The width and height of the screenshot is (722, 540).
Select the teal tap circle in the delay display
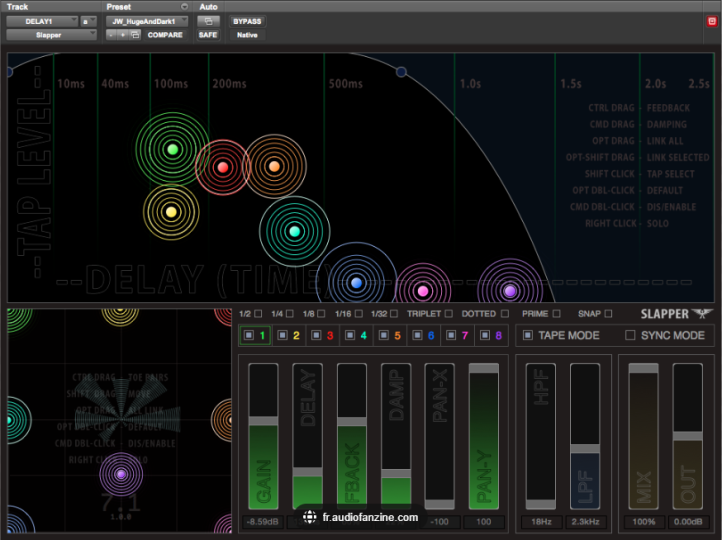click(294, 231)
